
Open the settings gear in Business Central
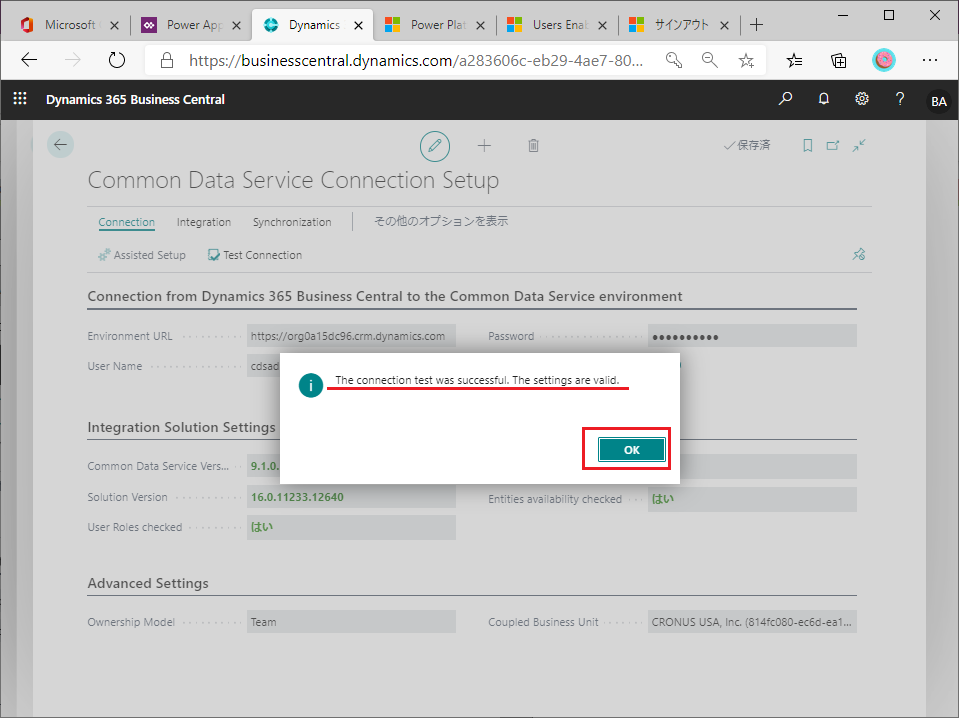point(862,98)
